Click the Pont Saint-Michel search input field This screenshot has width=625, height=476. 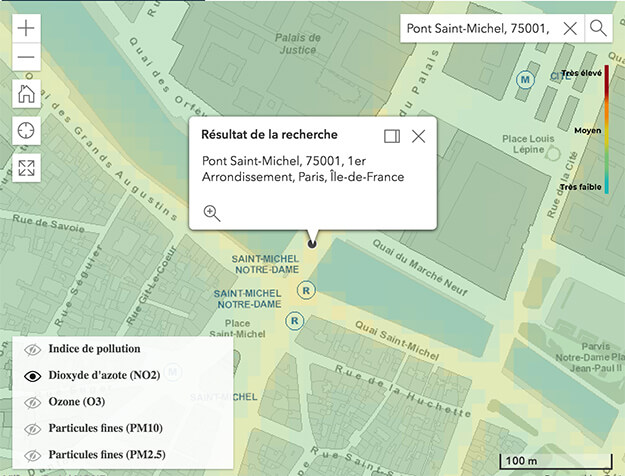pos(477,28)
